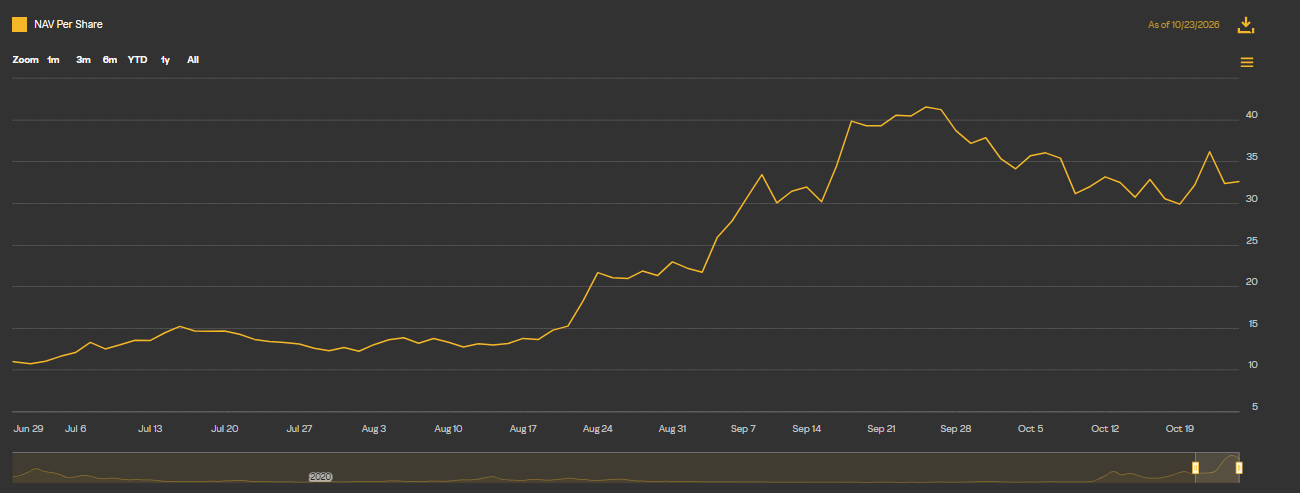The height and width of the screenshot is (493, 1300).
Task: Click the y-axis value 25
Action: (1250, 241)
